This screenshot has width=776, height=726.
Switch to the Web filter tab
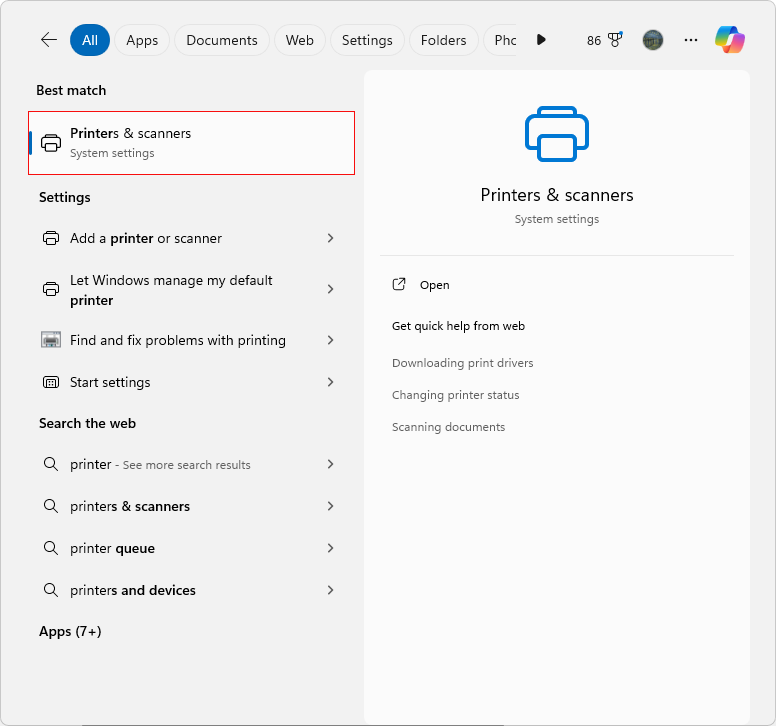[x=299, y=40]
